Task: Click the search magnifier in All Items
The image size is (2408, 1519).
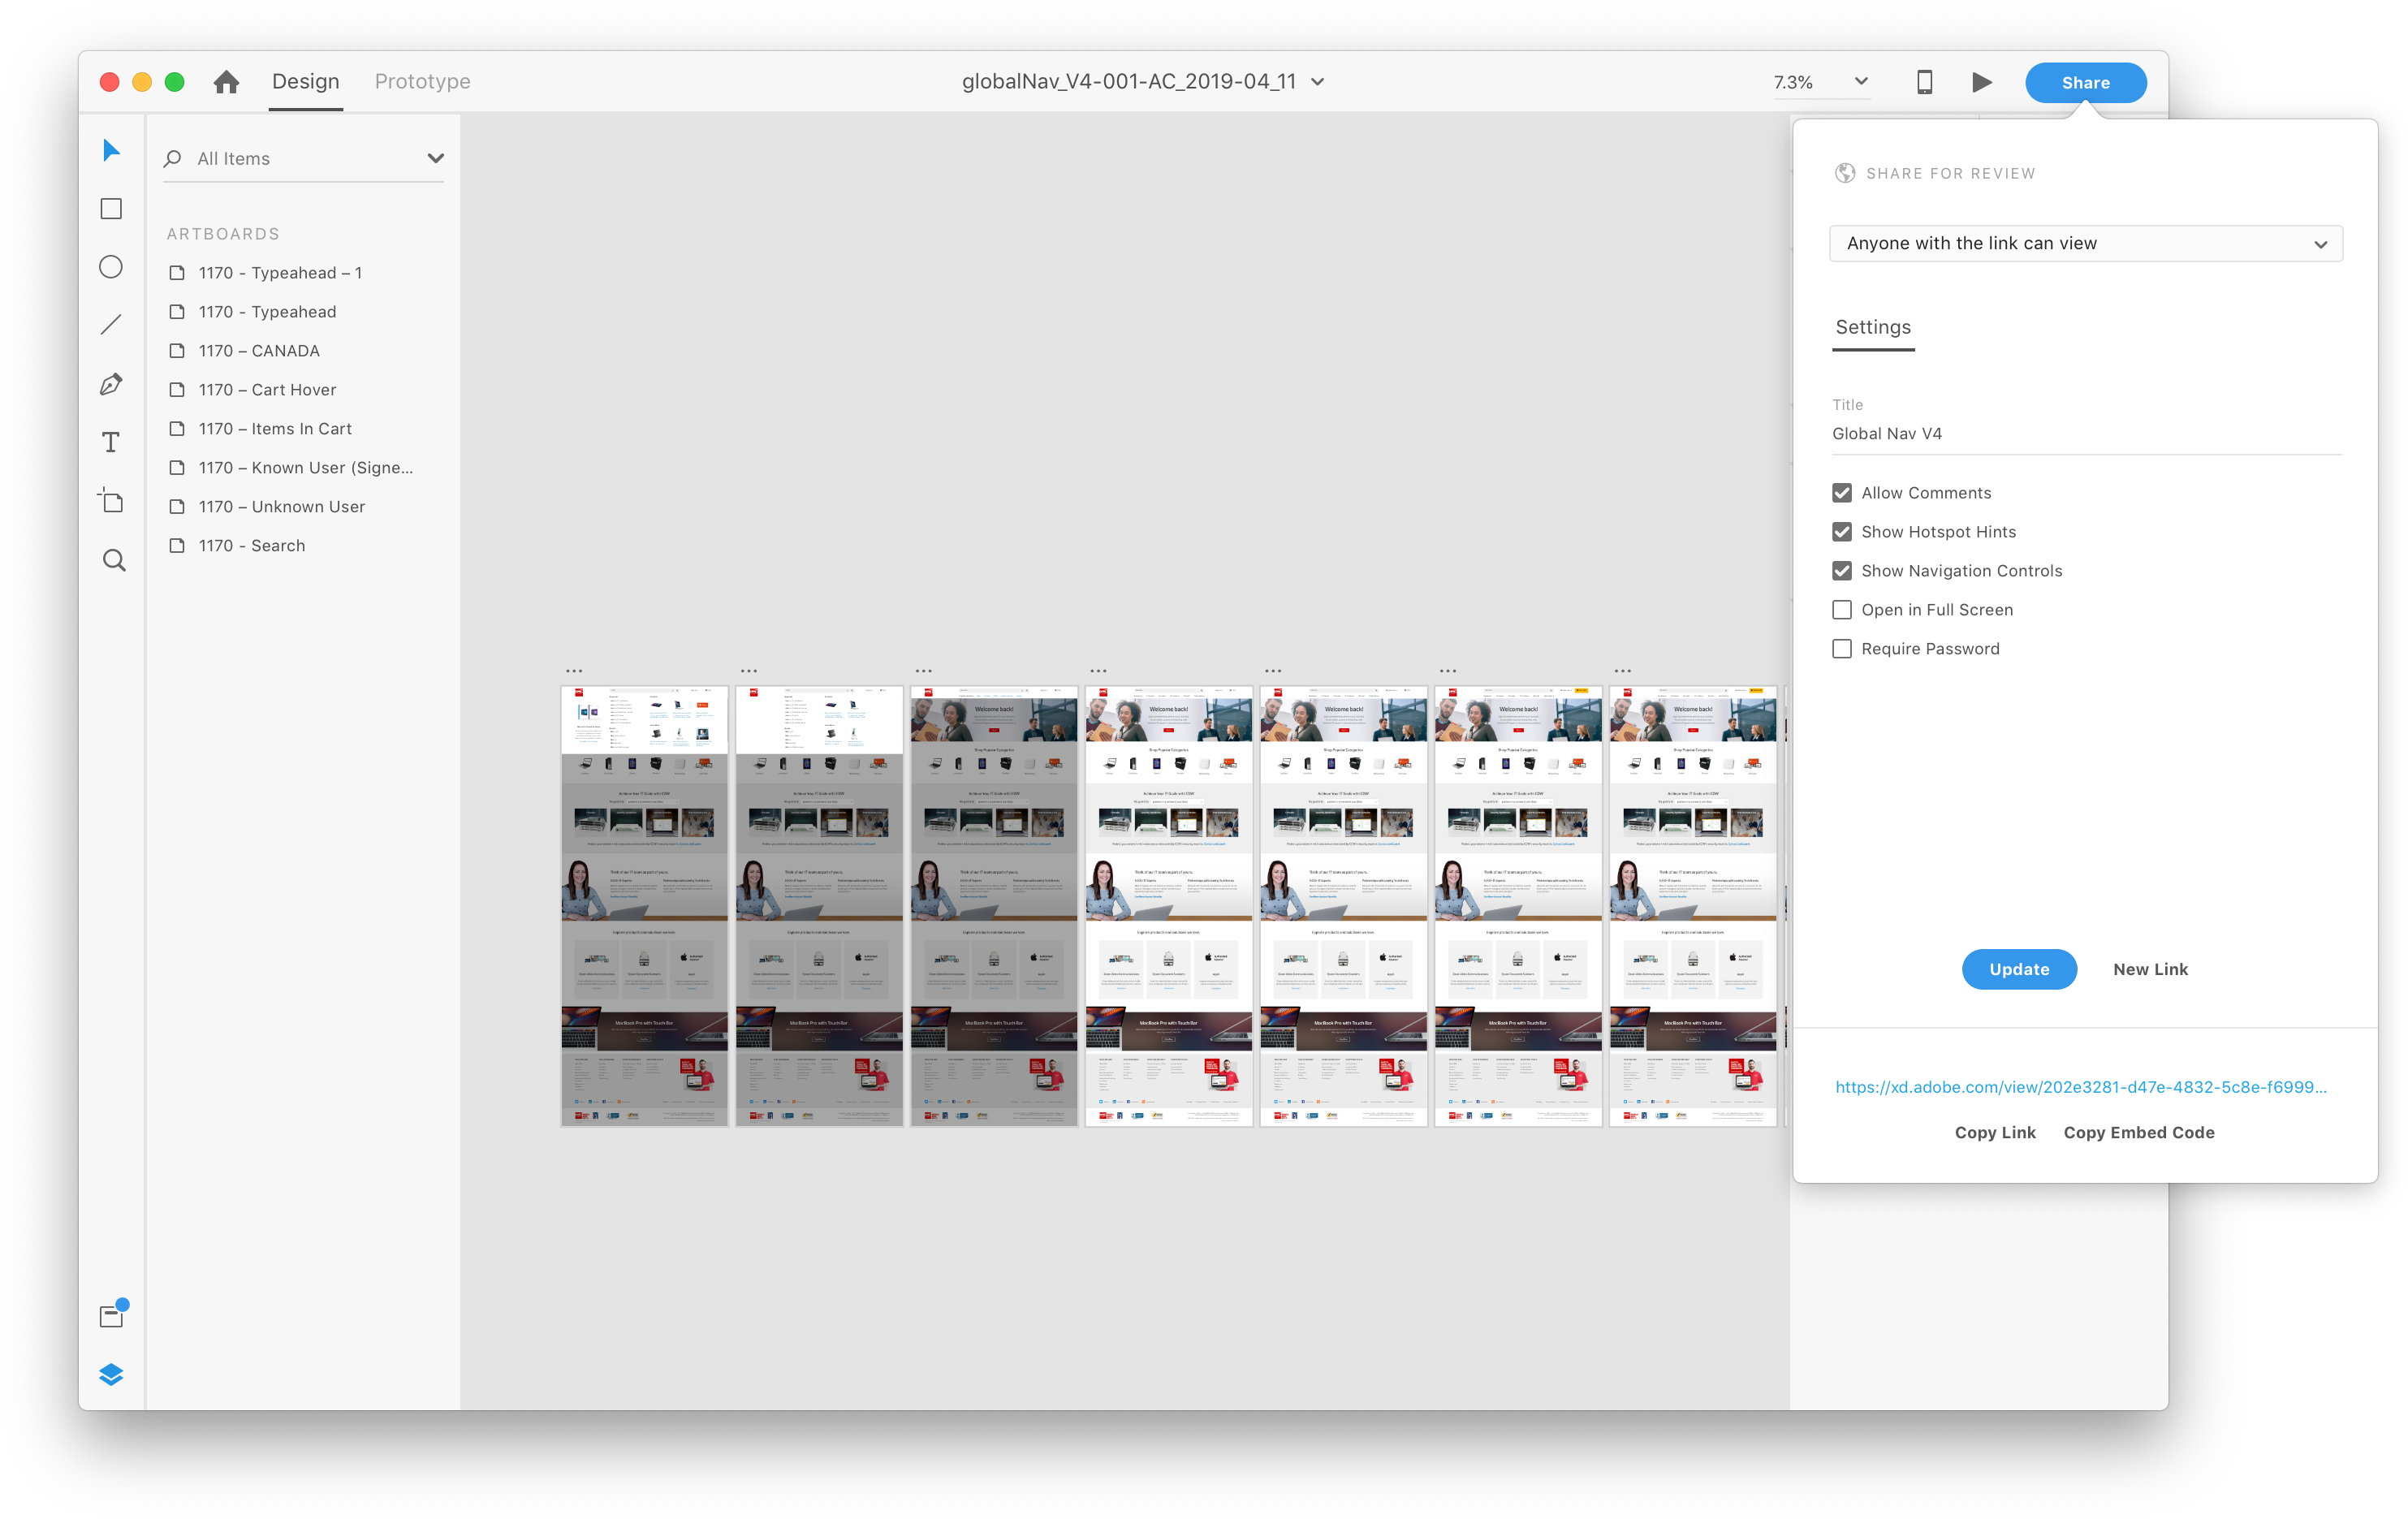Action: click(173, 159)
